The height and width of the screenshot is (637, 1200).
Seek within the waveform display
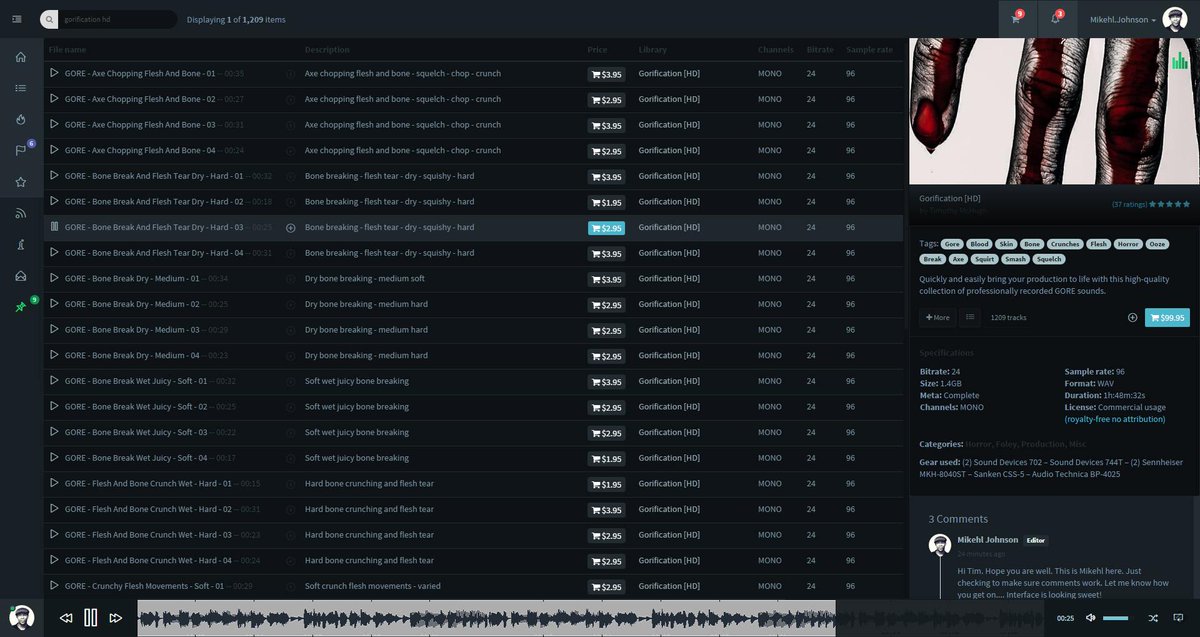pos(590,618)
